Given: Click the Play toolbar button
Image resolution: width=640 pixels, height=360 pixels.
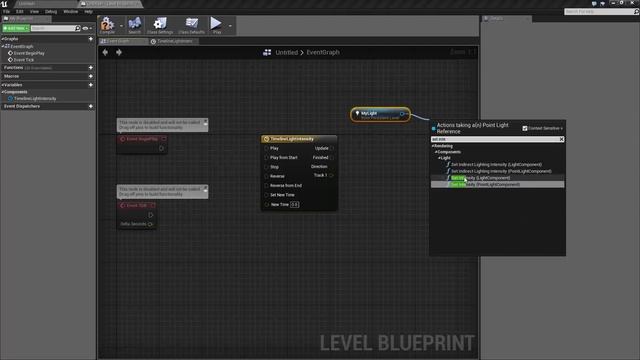Looking at the screenshot, I should click(x=216, y=25).
